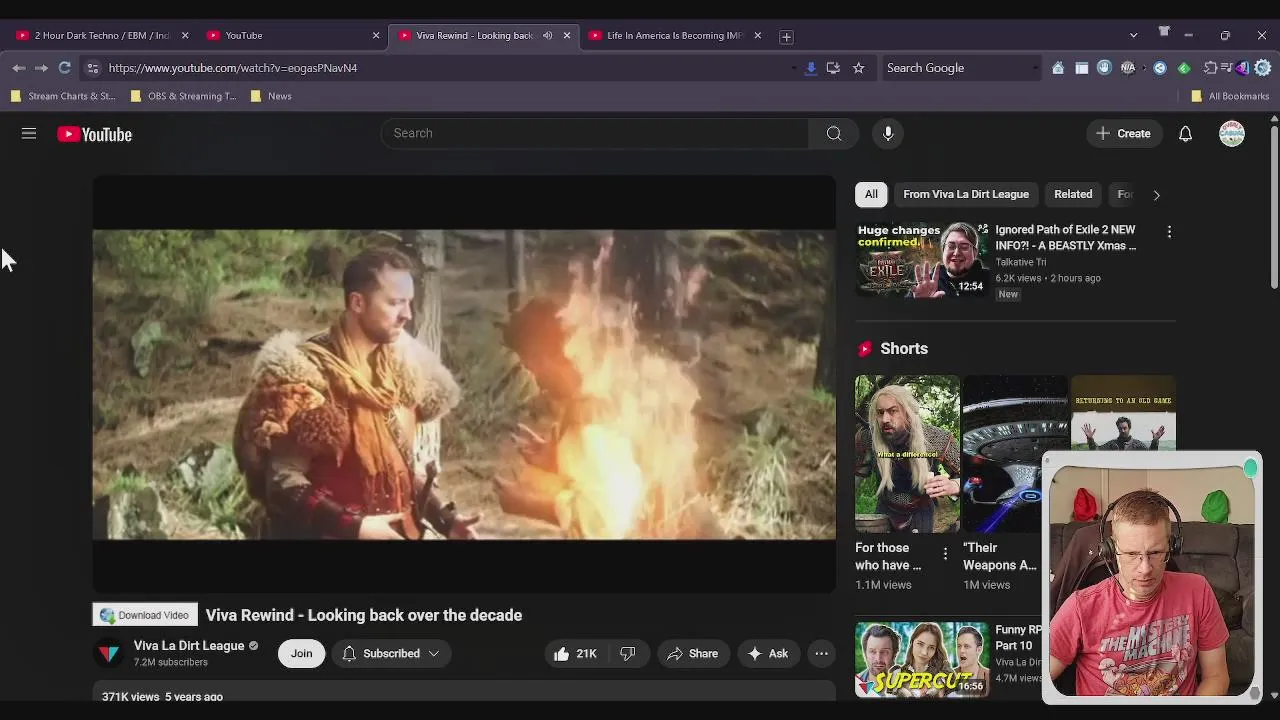Open the Viva La Dirt League channel avatar
The height and width of the screenshot is (720, 1280).
point(108,654)
